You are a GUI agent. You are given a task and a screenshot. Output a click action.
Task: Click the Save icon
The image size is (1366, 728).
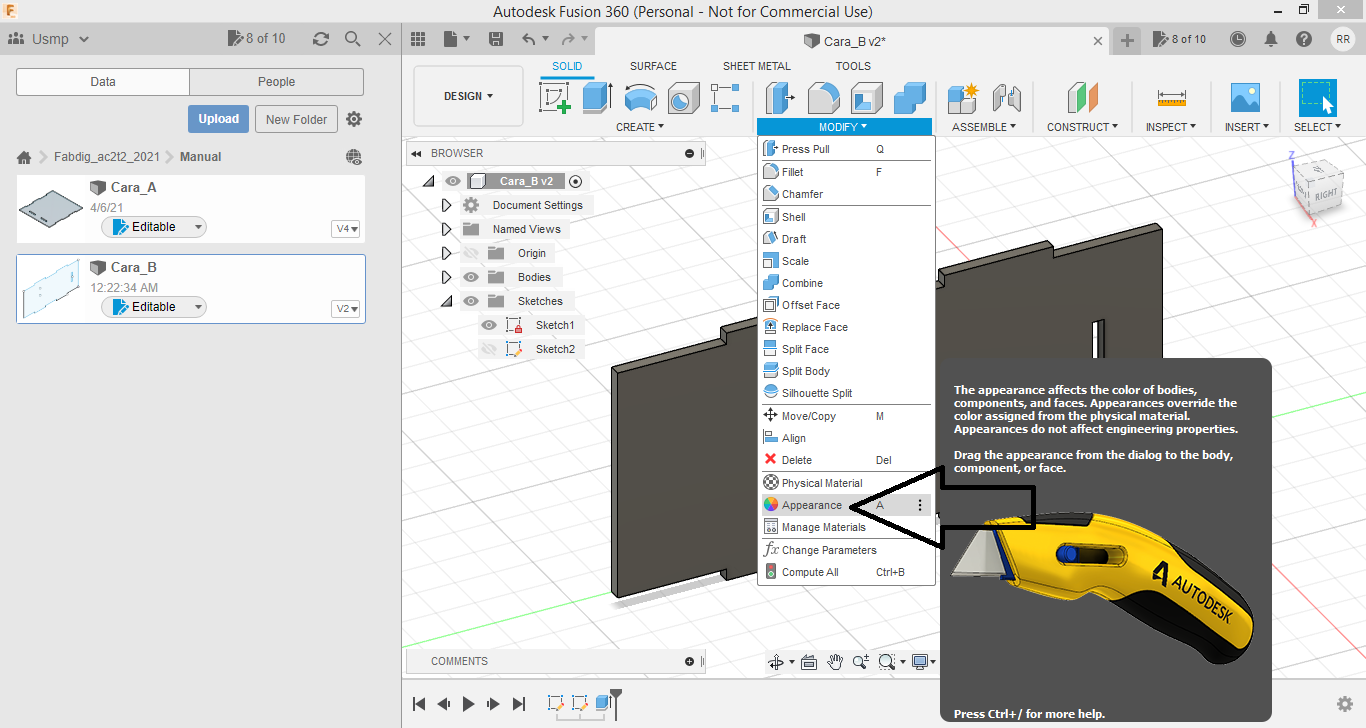[495, 39]
